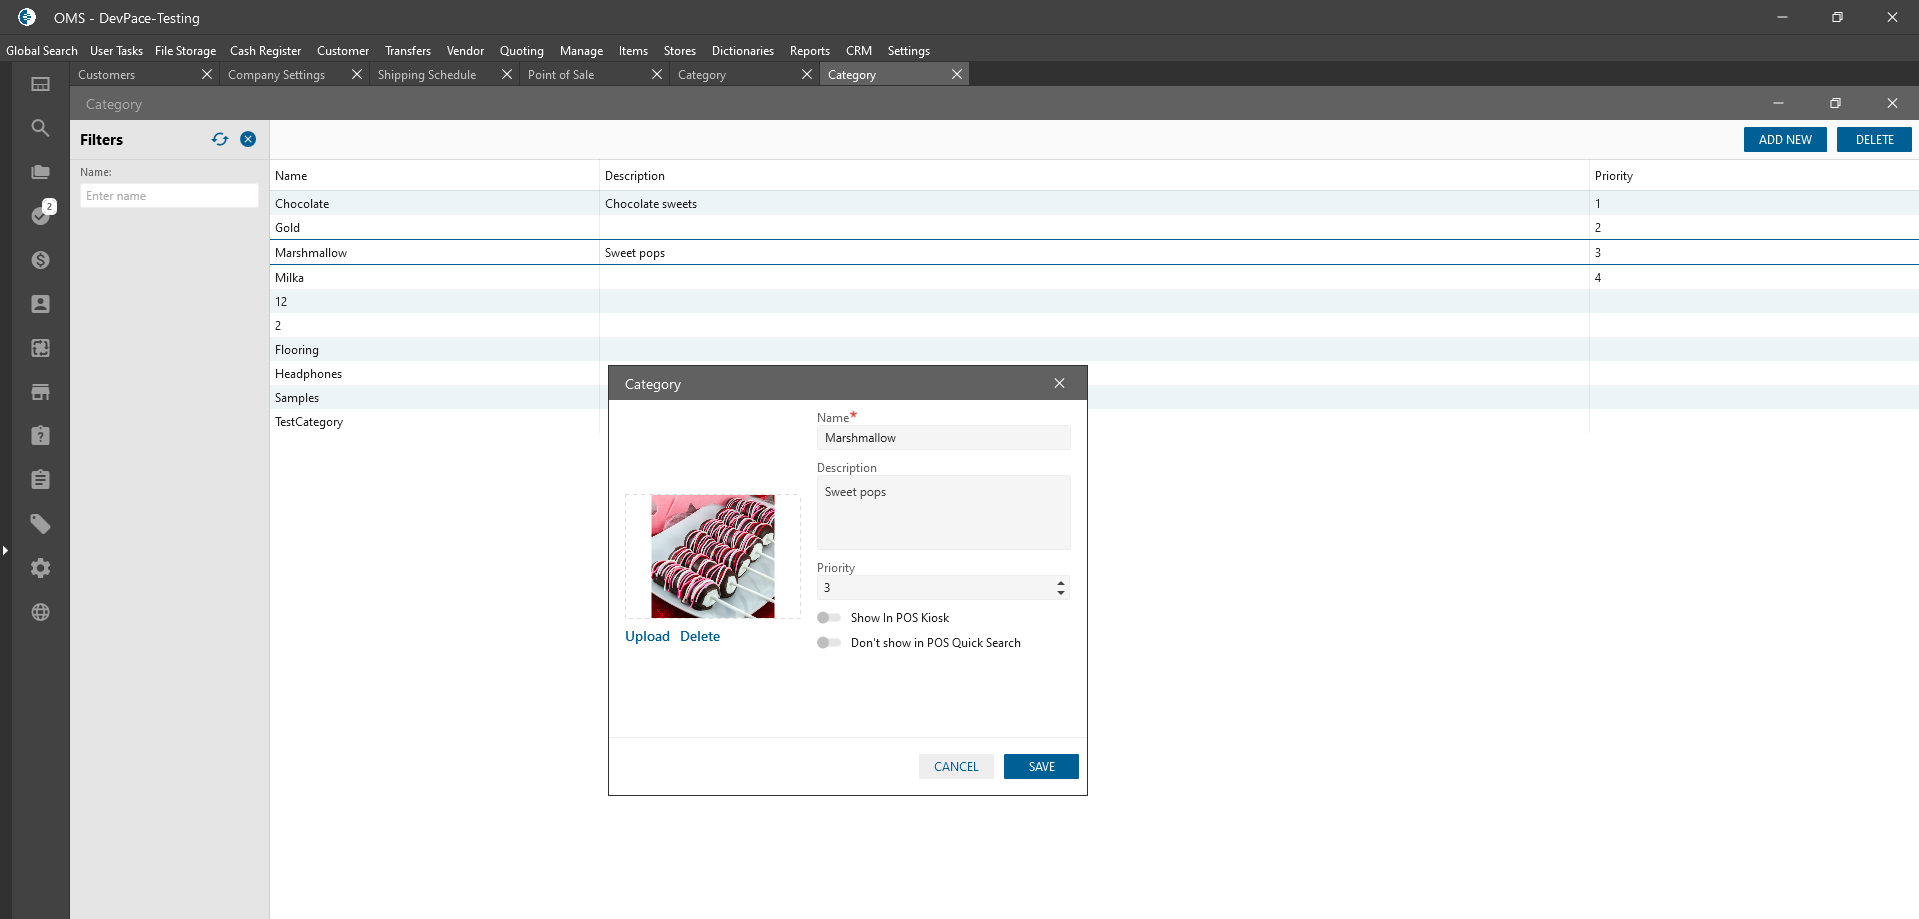The image size is (1919, 919).
Task: Expand the collapsed sidebar arrow at left edge
Action: [5, 550]
